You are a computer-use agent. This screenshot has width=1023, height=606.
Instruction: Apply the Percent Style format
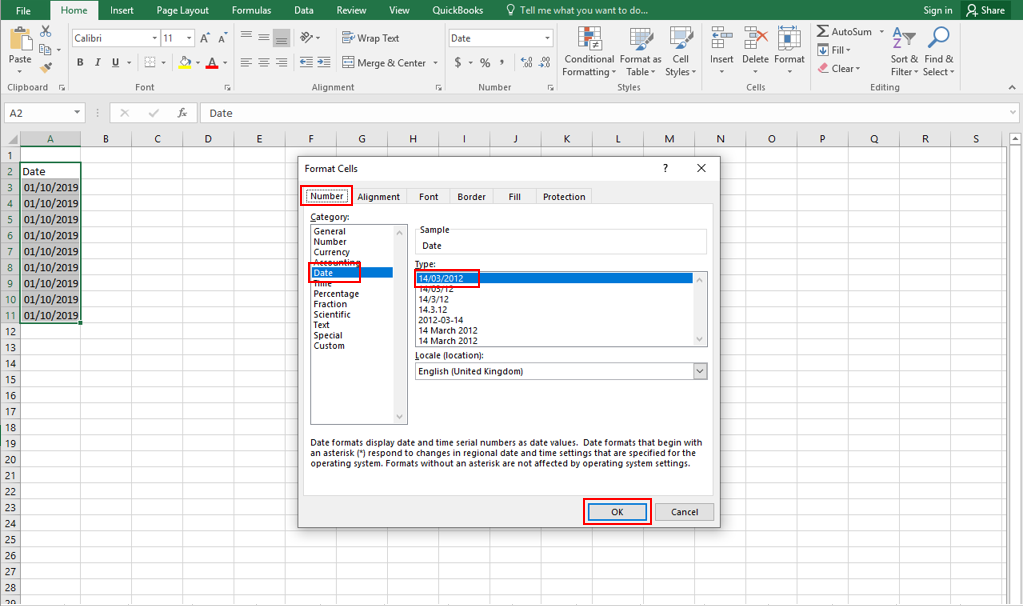pos(486,62)
